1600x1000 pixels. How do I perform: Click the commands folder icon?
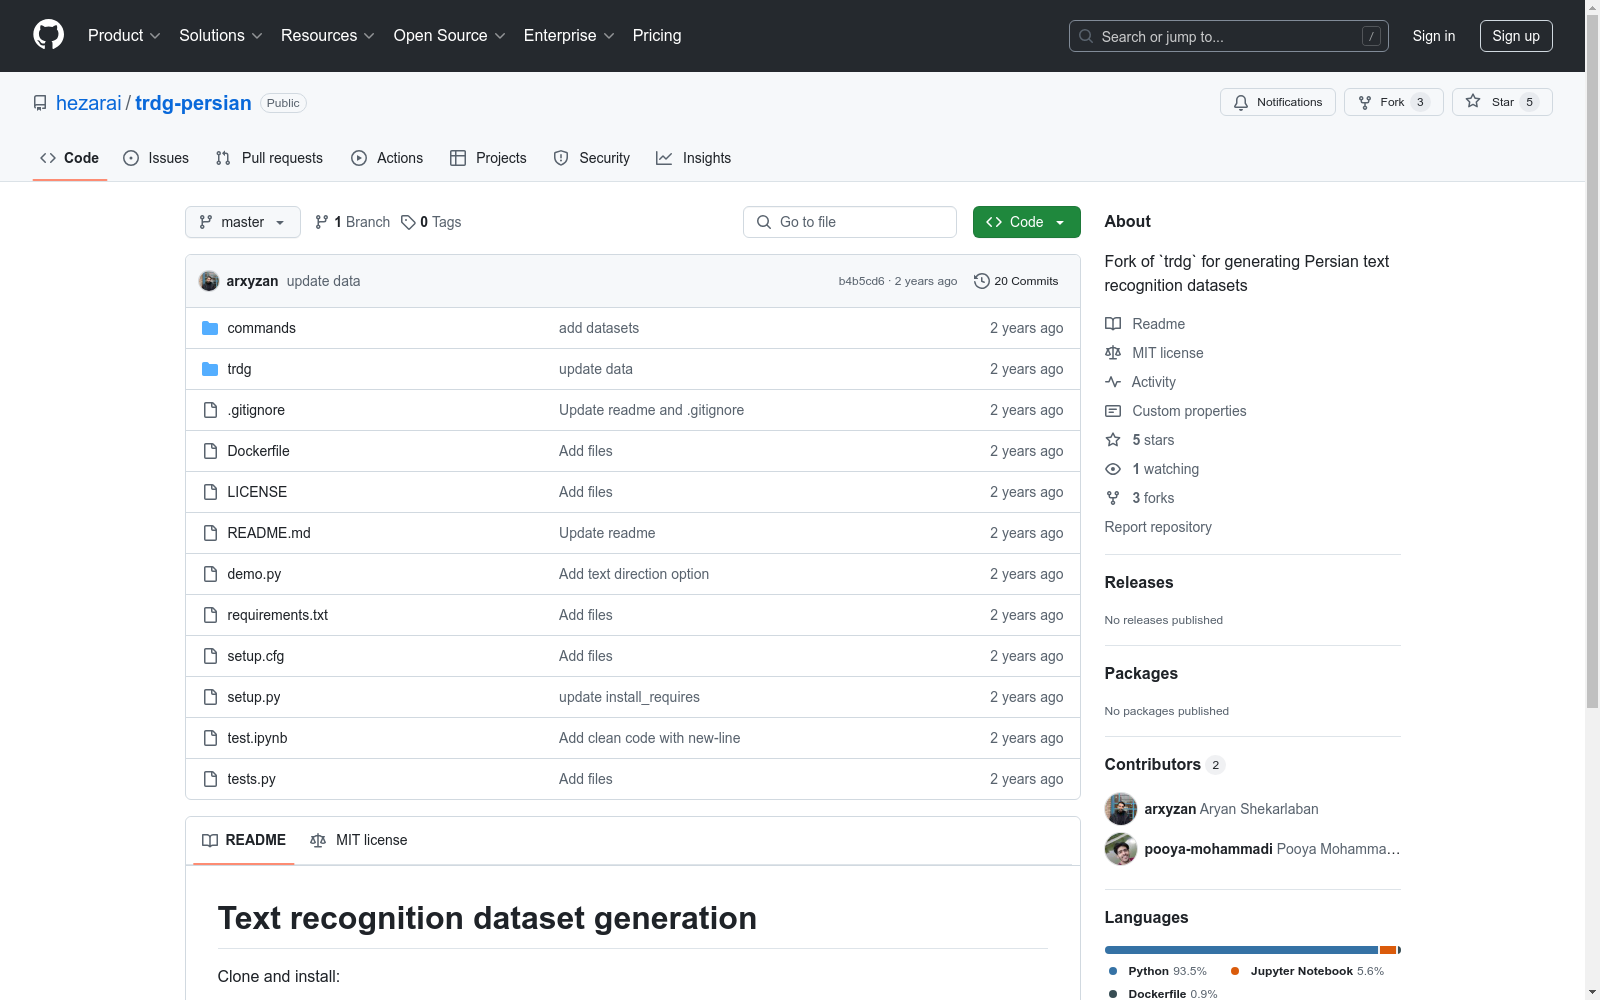[x=210, y=328]
